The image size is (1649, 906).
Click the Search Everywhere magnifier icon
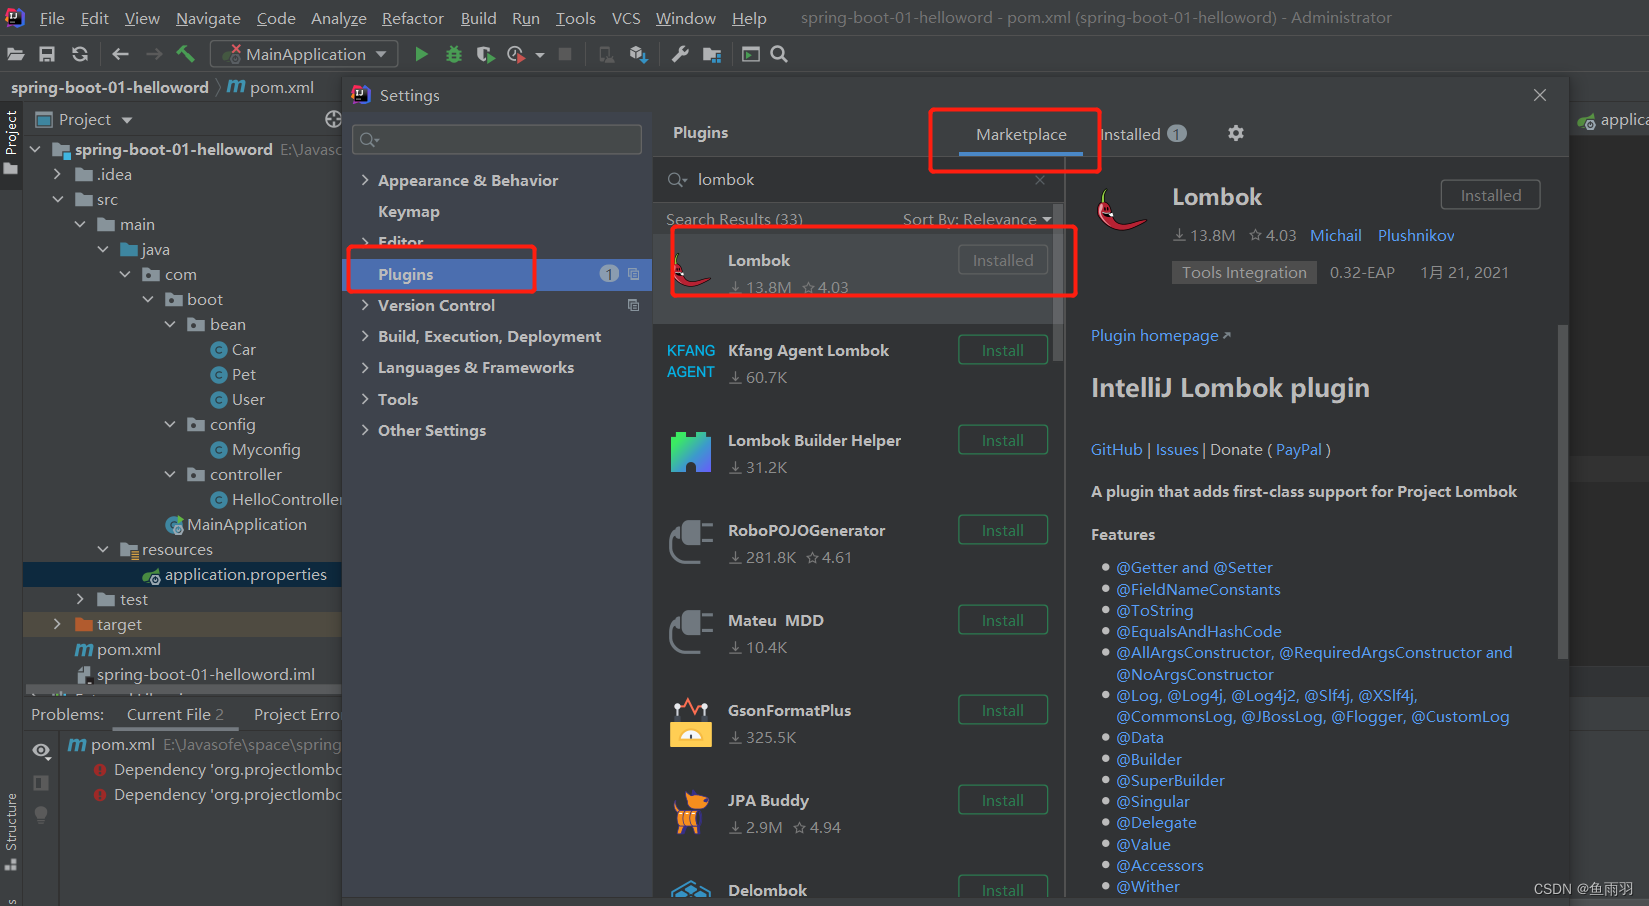779,54
